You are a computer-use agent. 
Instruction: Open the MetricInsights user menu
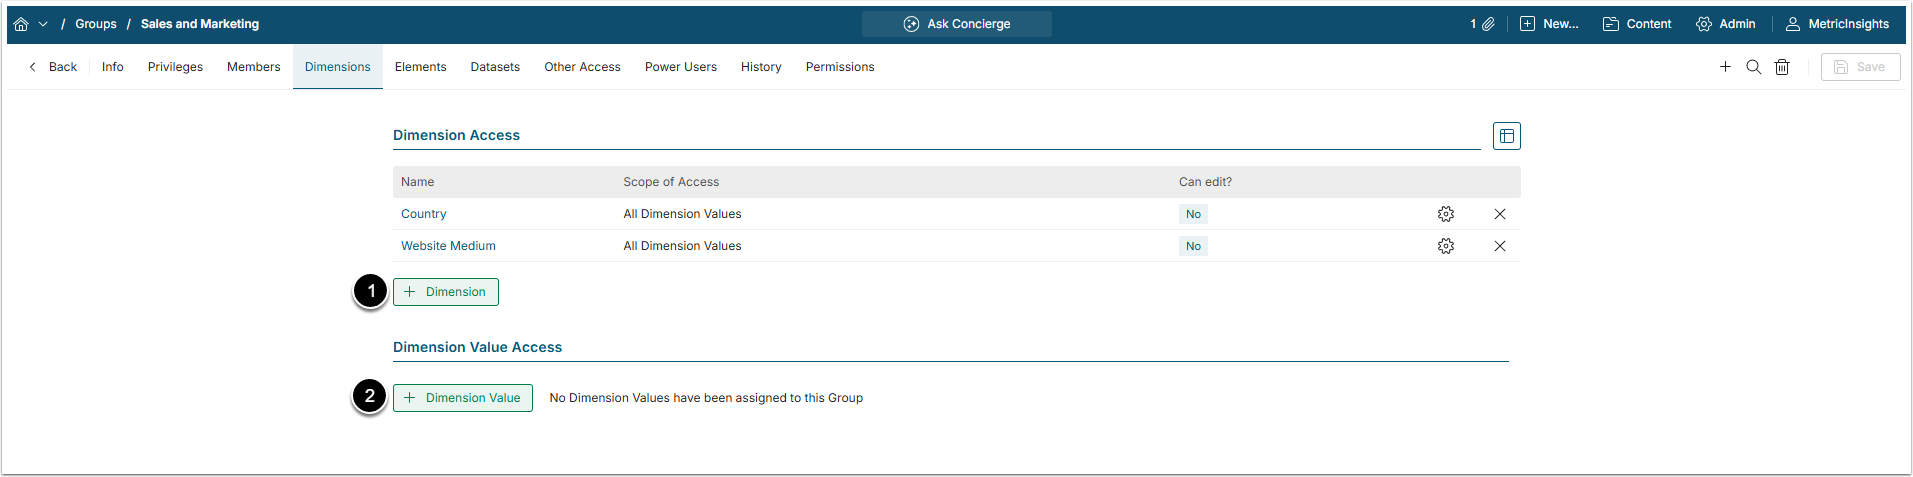(1838, 24)
